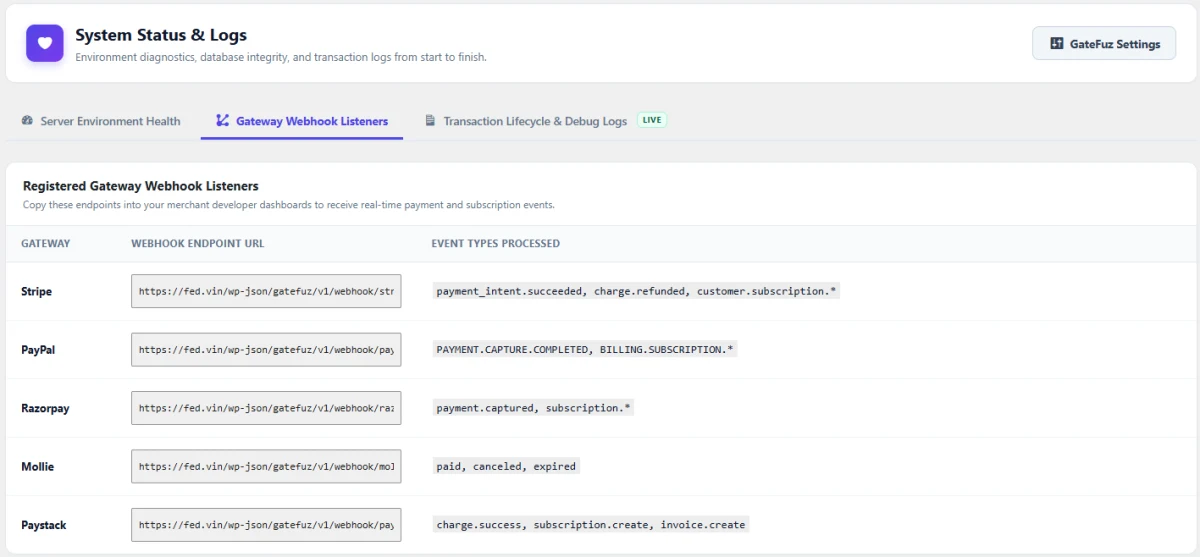Image resolution: width=1200 pixels, height=557 pixels.
Task: Click Stripe's payment_intent.succeeded event types text
Action: [x=637, y=291]
